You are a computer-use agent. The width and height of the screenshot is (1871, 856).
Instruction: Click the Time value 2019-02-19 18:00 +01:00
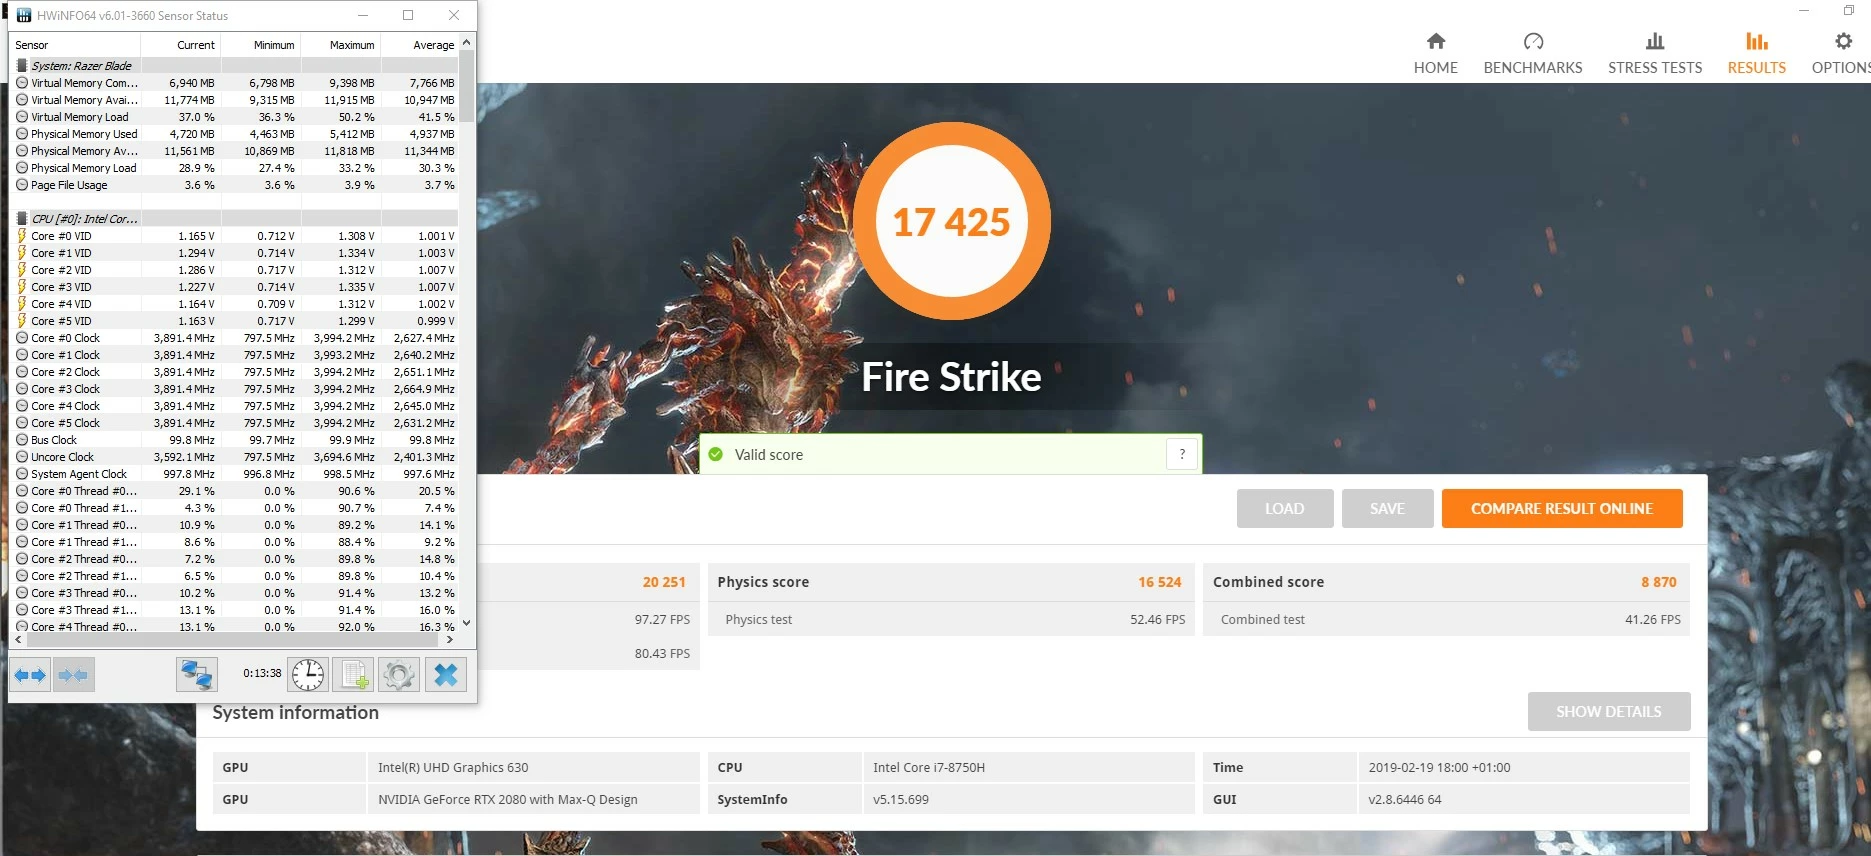(x=1439, y=767)
